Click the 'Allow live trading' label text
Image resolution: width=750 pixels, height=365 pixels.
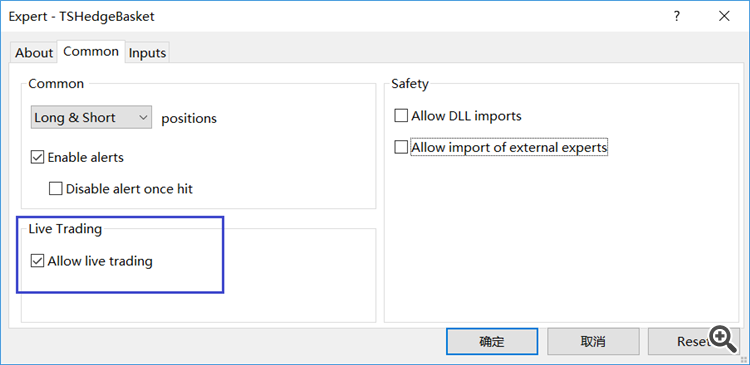click(x=100, y=261)
